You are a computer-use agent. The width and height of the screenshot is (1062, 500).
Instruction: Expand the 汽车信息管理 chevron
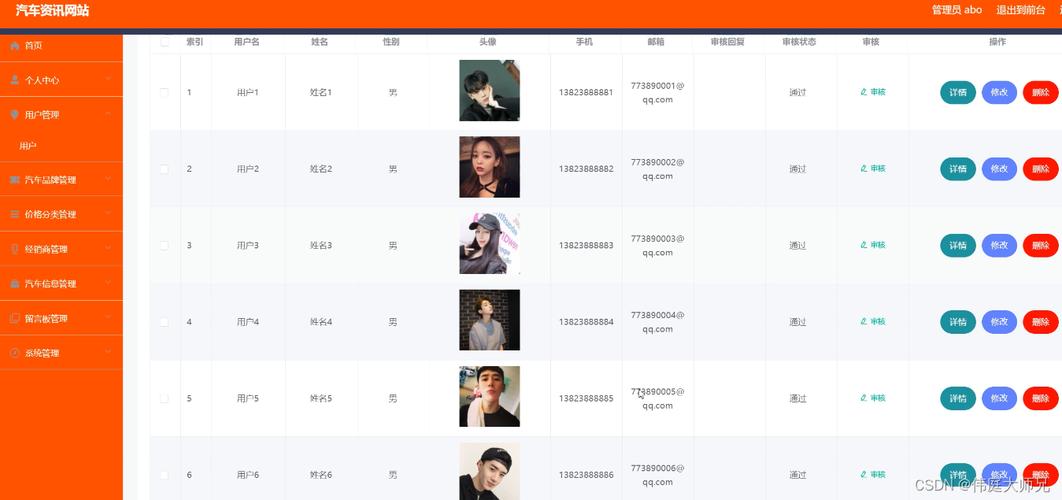pyautogui.click(x=108, y=283)
